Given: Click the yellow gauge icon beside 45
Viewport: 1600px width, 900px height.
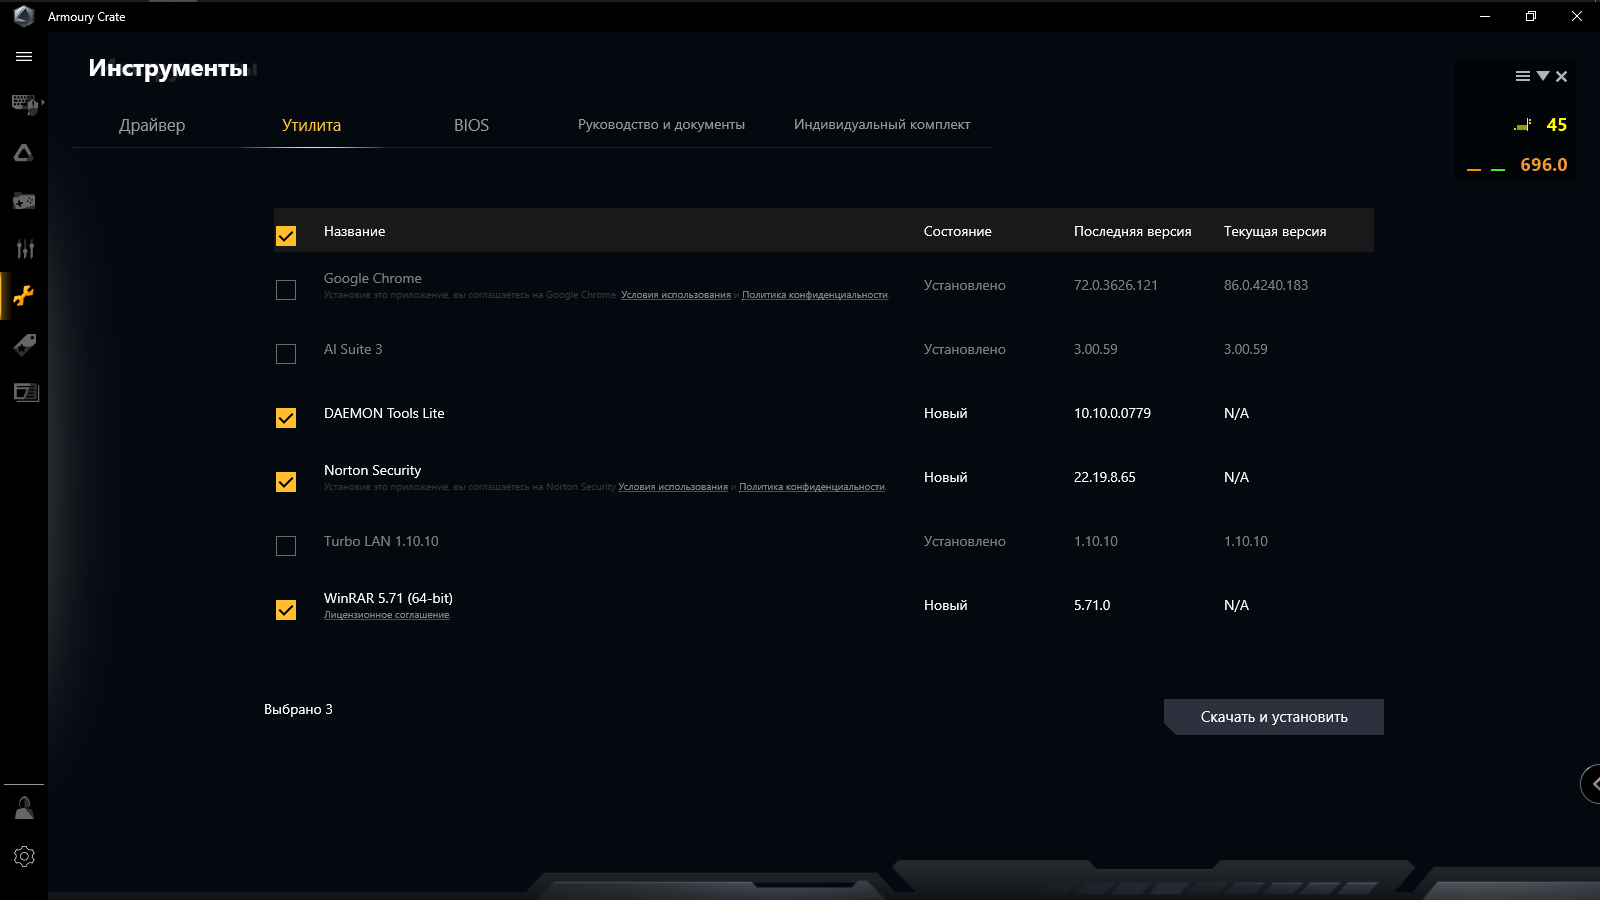Looking at the screenshot, I should (x=1523, y=125).
